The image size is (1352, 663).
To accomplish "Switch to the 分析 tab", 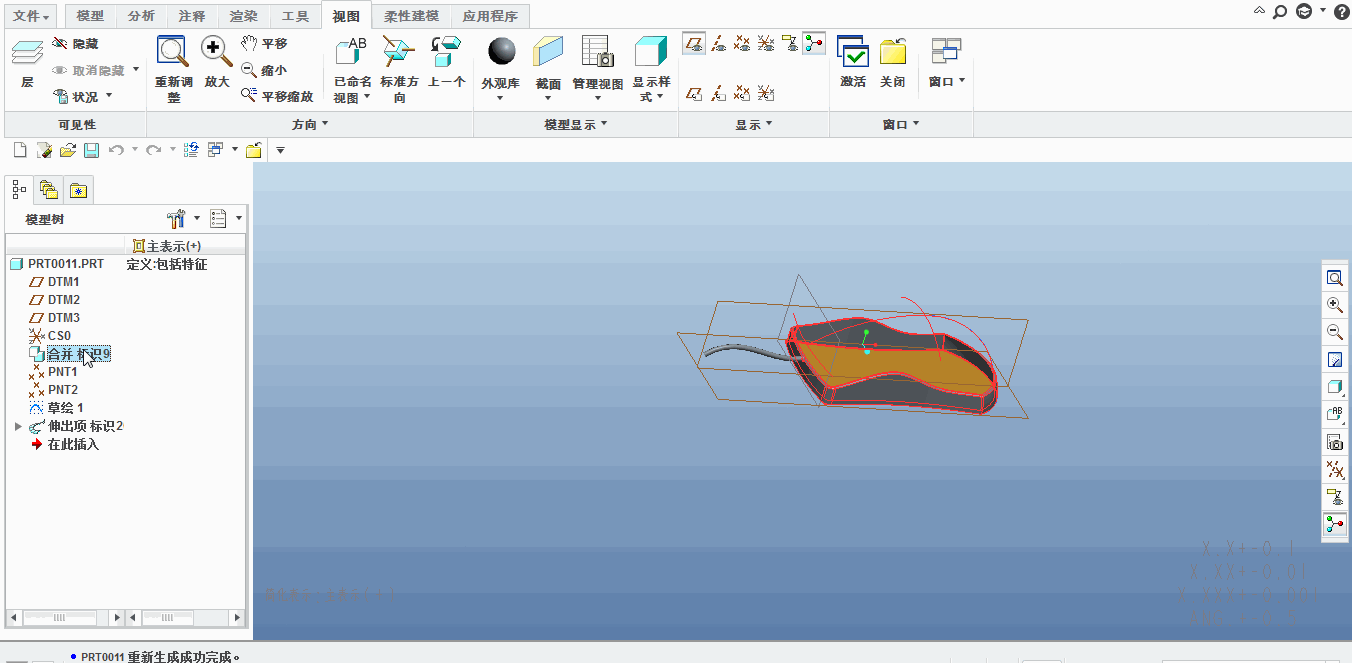I will (142, 16).
